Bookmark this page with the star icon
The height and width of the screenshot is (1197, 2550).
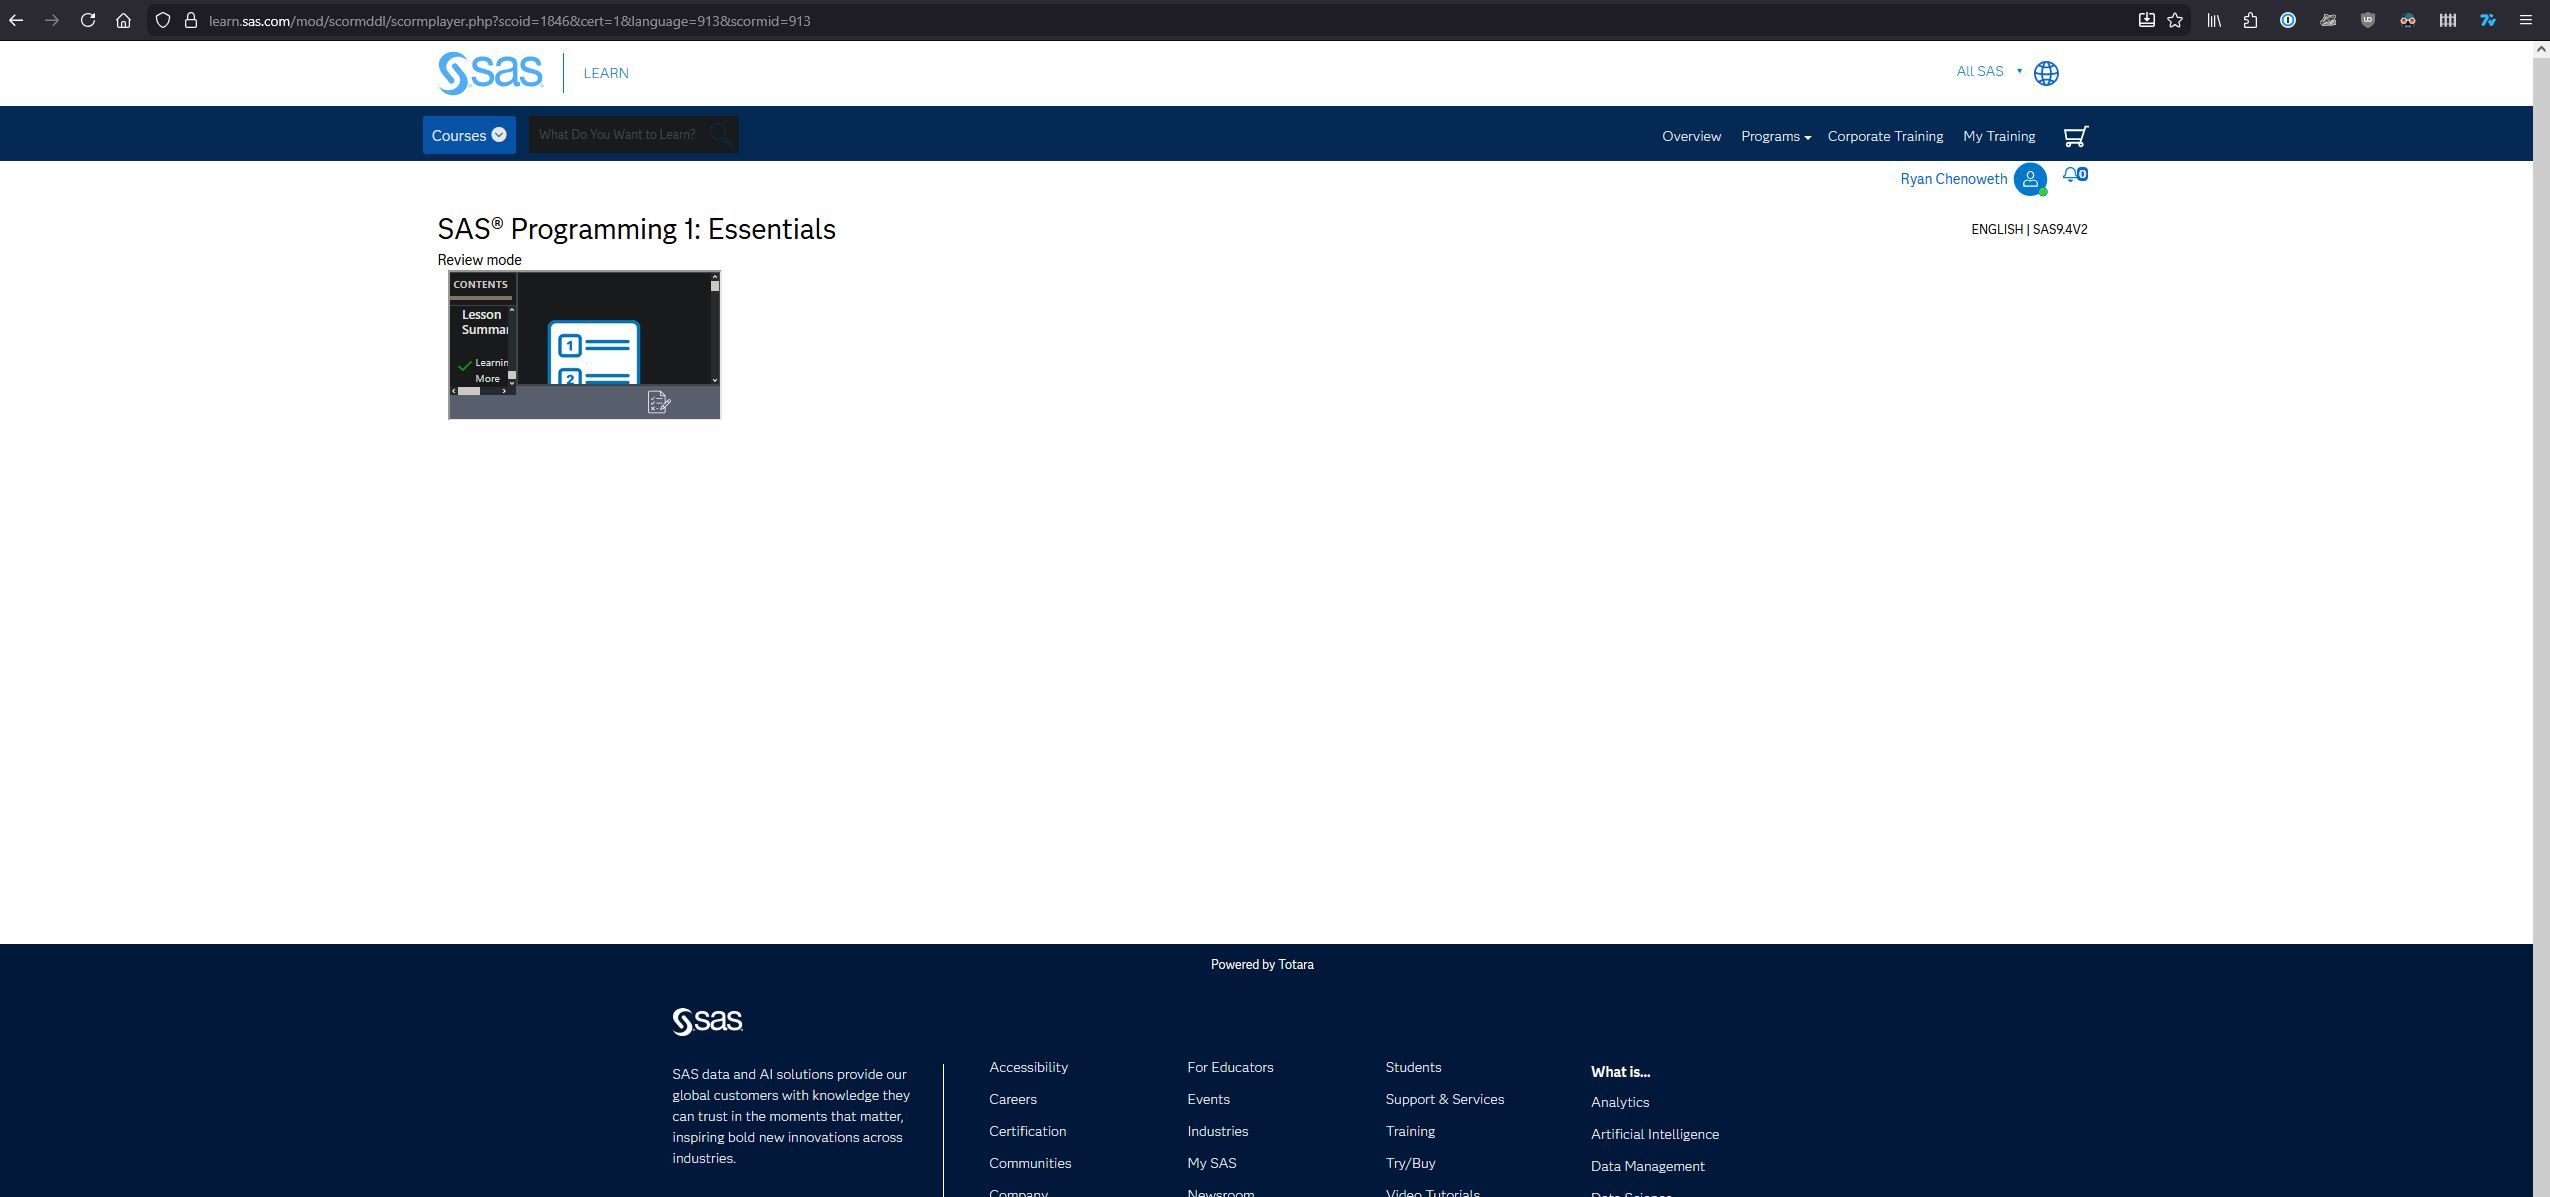[2175, 20]
